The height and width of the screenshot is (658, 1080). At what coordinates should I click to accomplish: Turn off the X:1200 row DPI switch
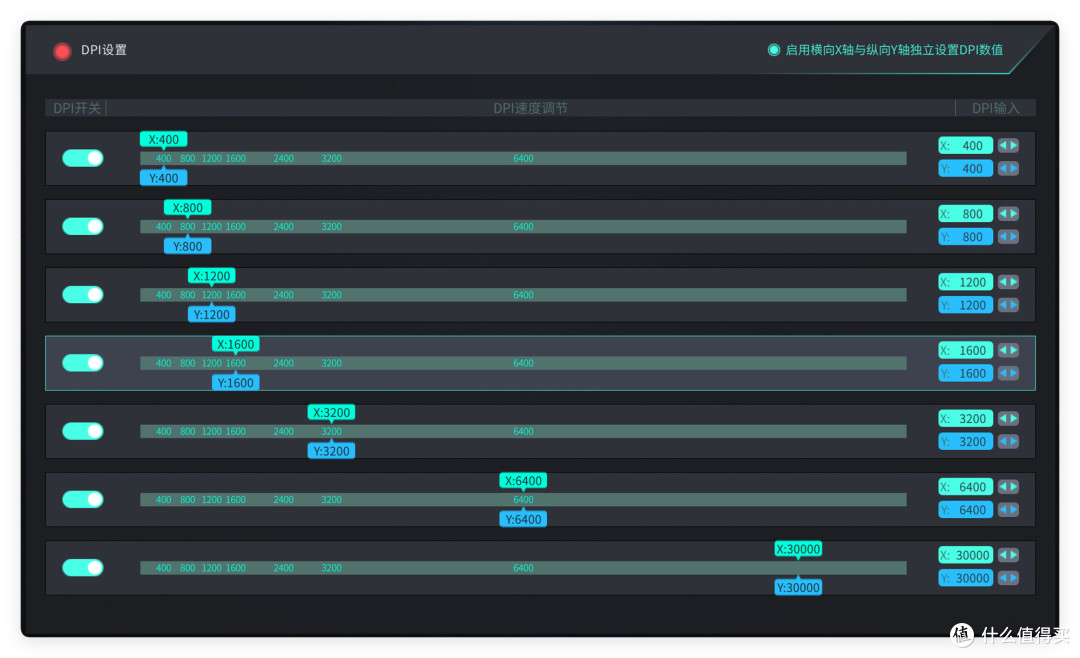tap(83, 294)
